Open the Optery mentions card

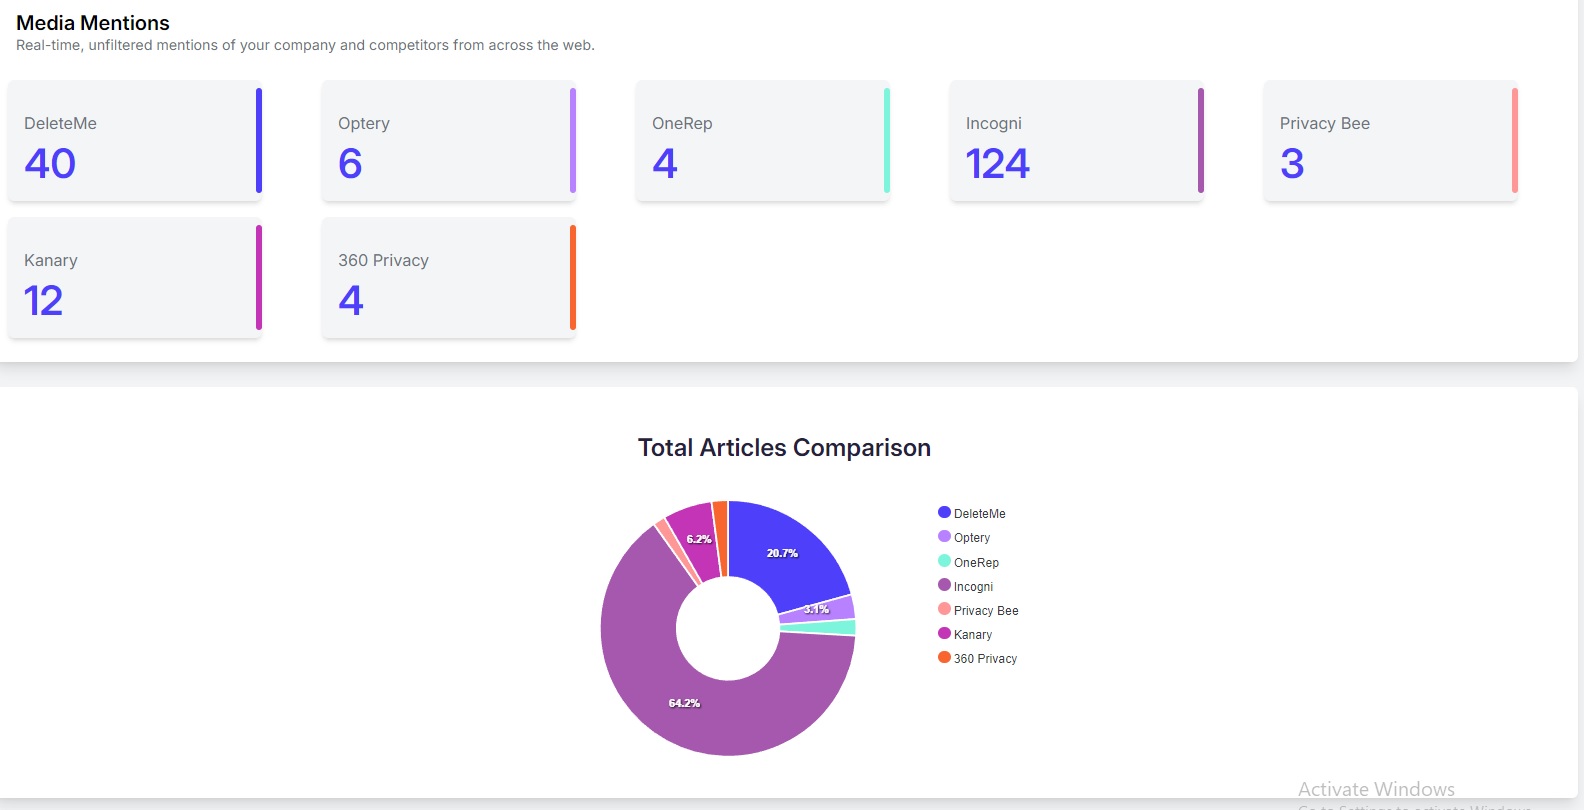click(x=449, y=141)
